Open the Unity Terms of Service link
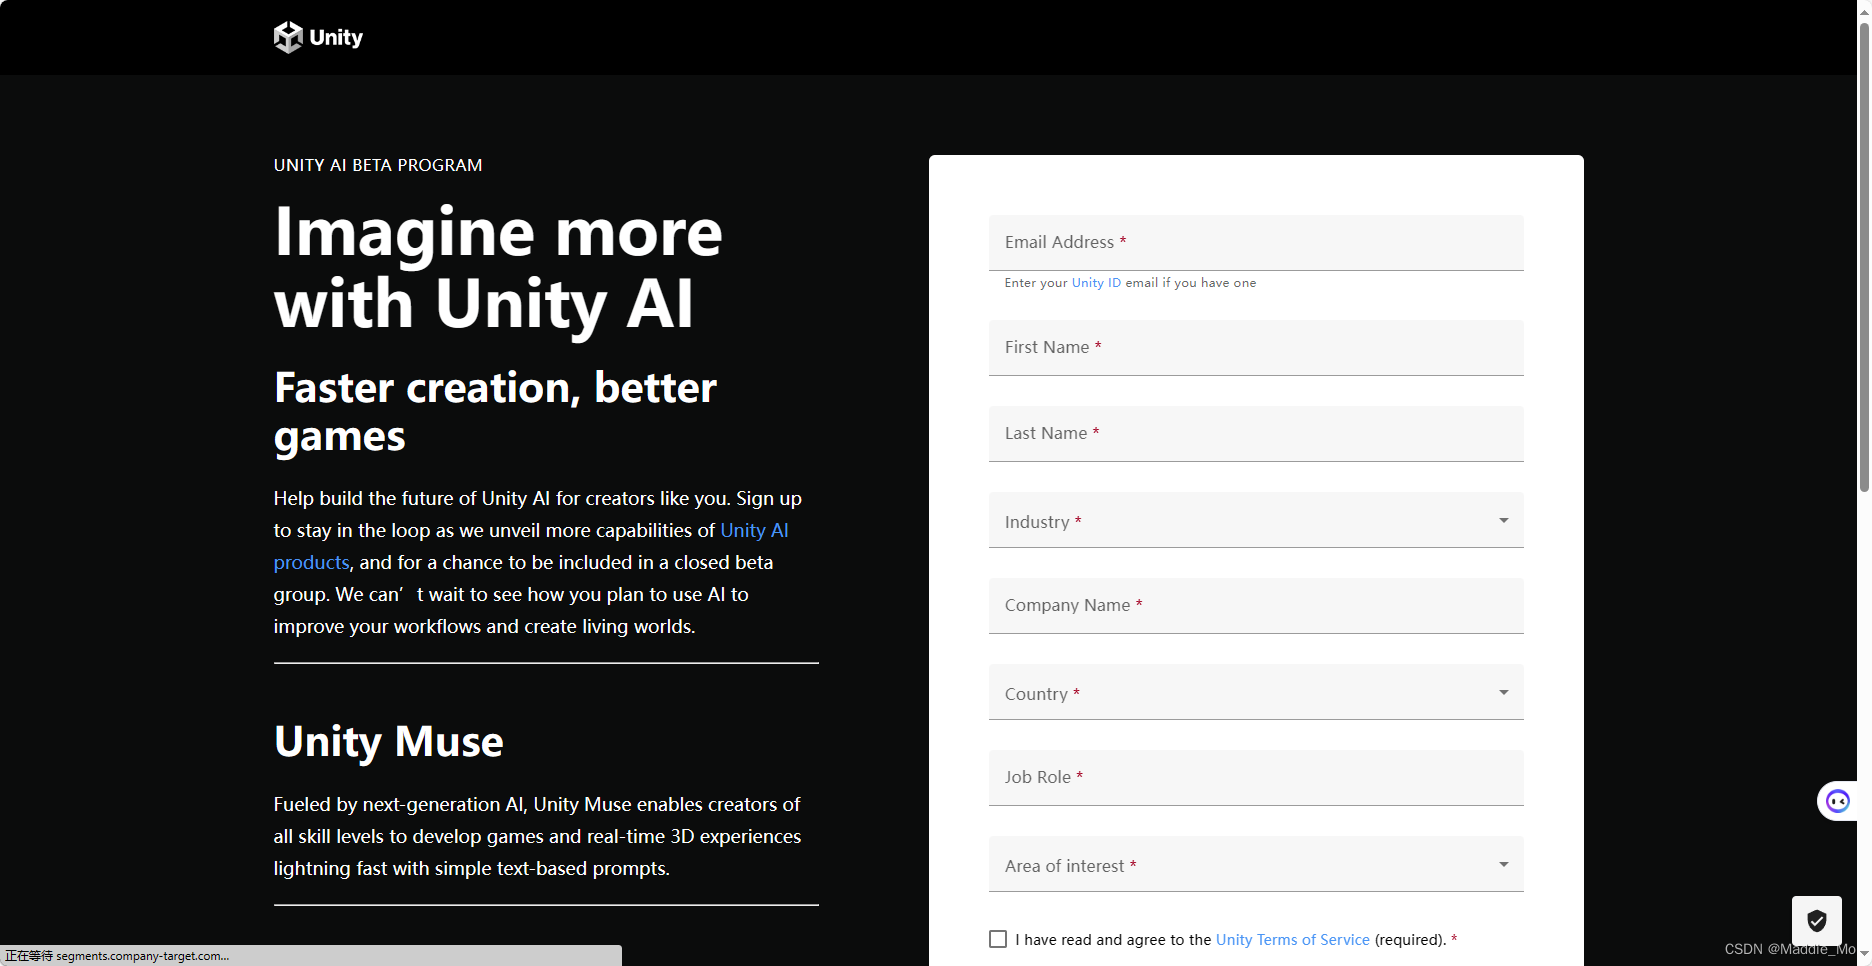Image resolution: width=1872 pixels, height=966 pixels. 1292,940
